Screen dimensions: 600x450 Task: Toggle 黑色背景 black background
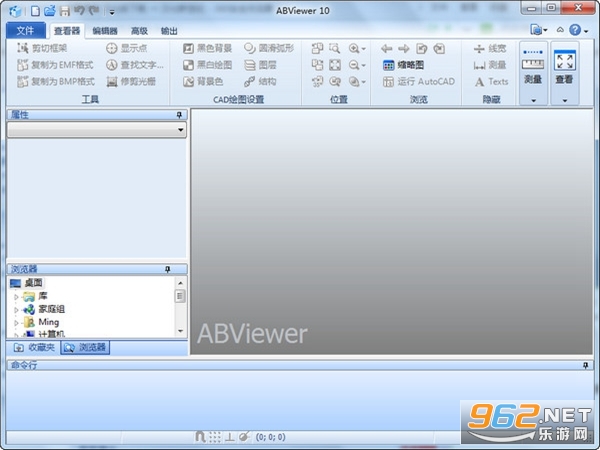click(207, 48)
